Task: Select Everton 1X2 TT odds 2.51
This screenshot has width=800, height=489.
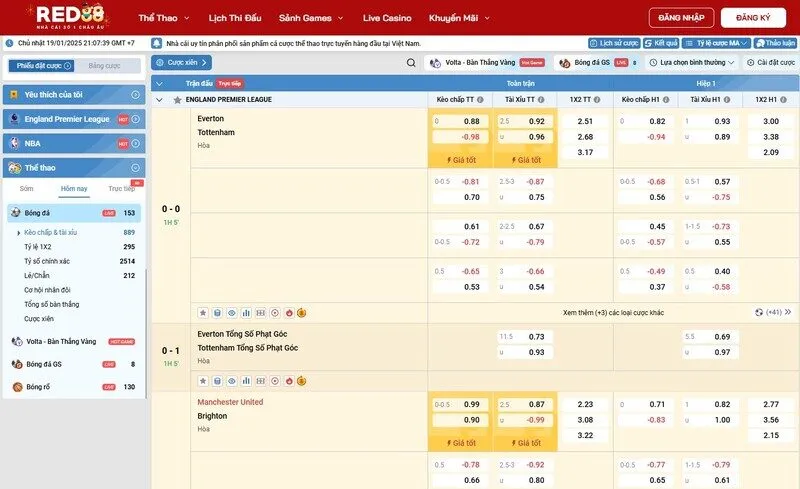Action: pos(585,121)
